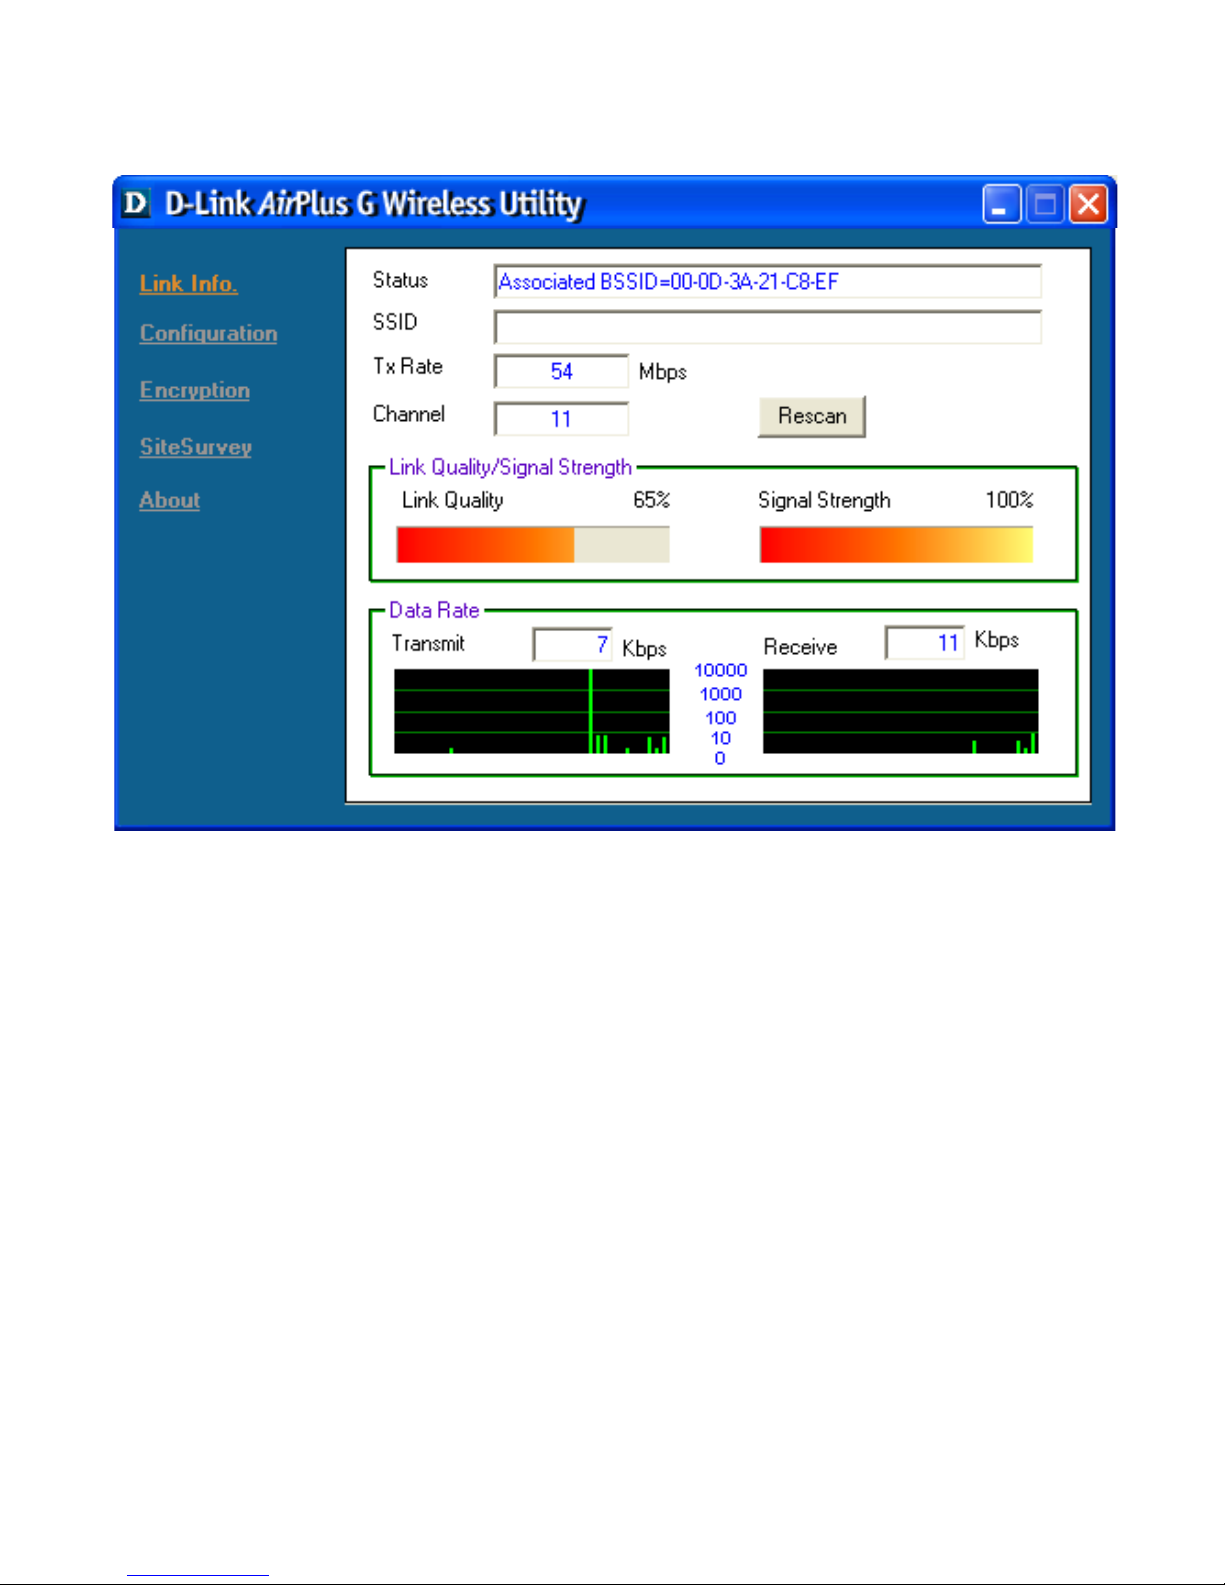The width and height of the screenshot is (1225, 1585).
Task: Click the D-Link logo icon in title bar
Action: [x=135, y=204]
